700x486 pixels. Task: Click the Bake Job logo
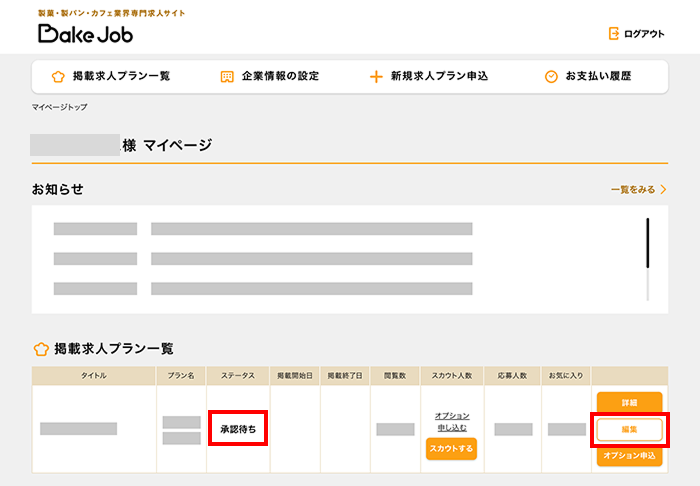(85, 33)
